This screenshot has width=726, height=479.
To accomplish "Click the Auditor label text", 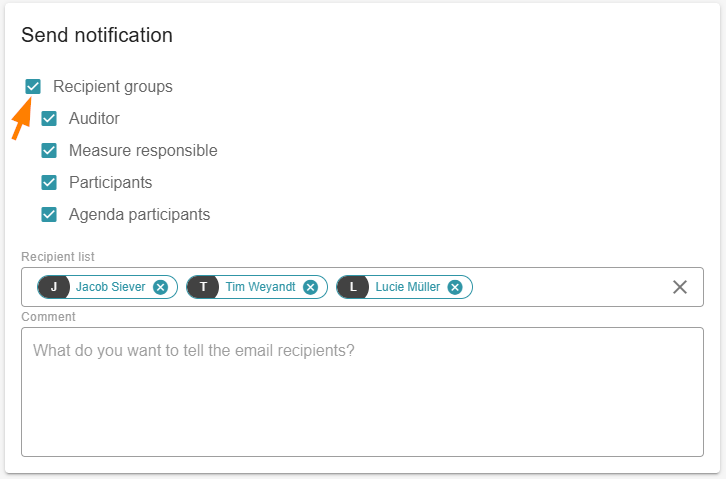I will click(x=94, y=119).
